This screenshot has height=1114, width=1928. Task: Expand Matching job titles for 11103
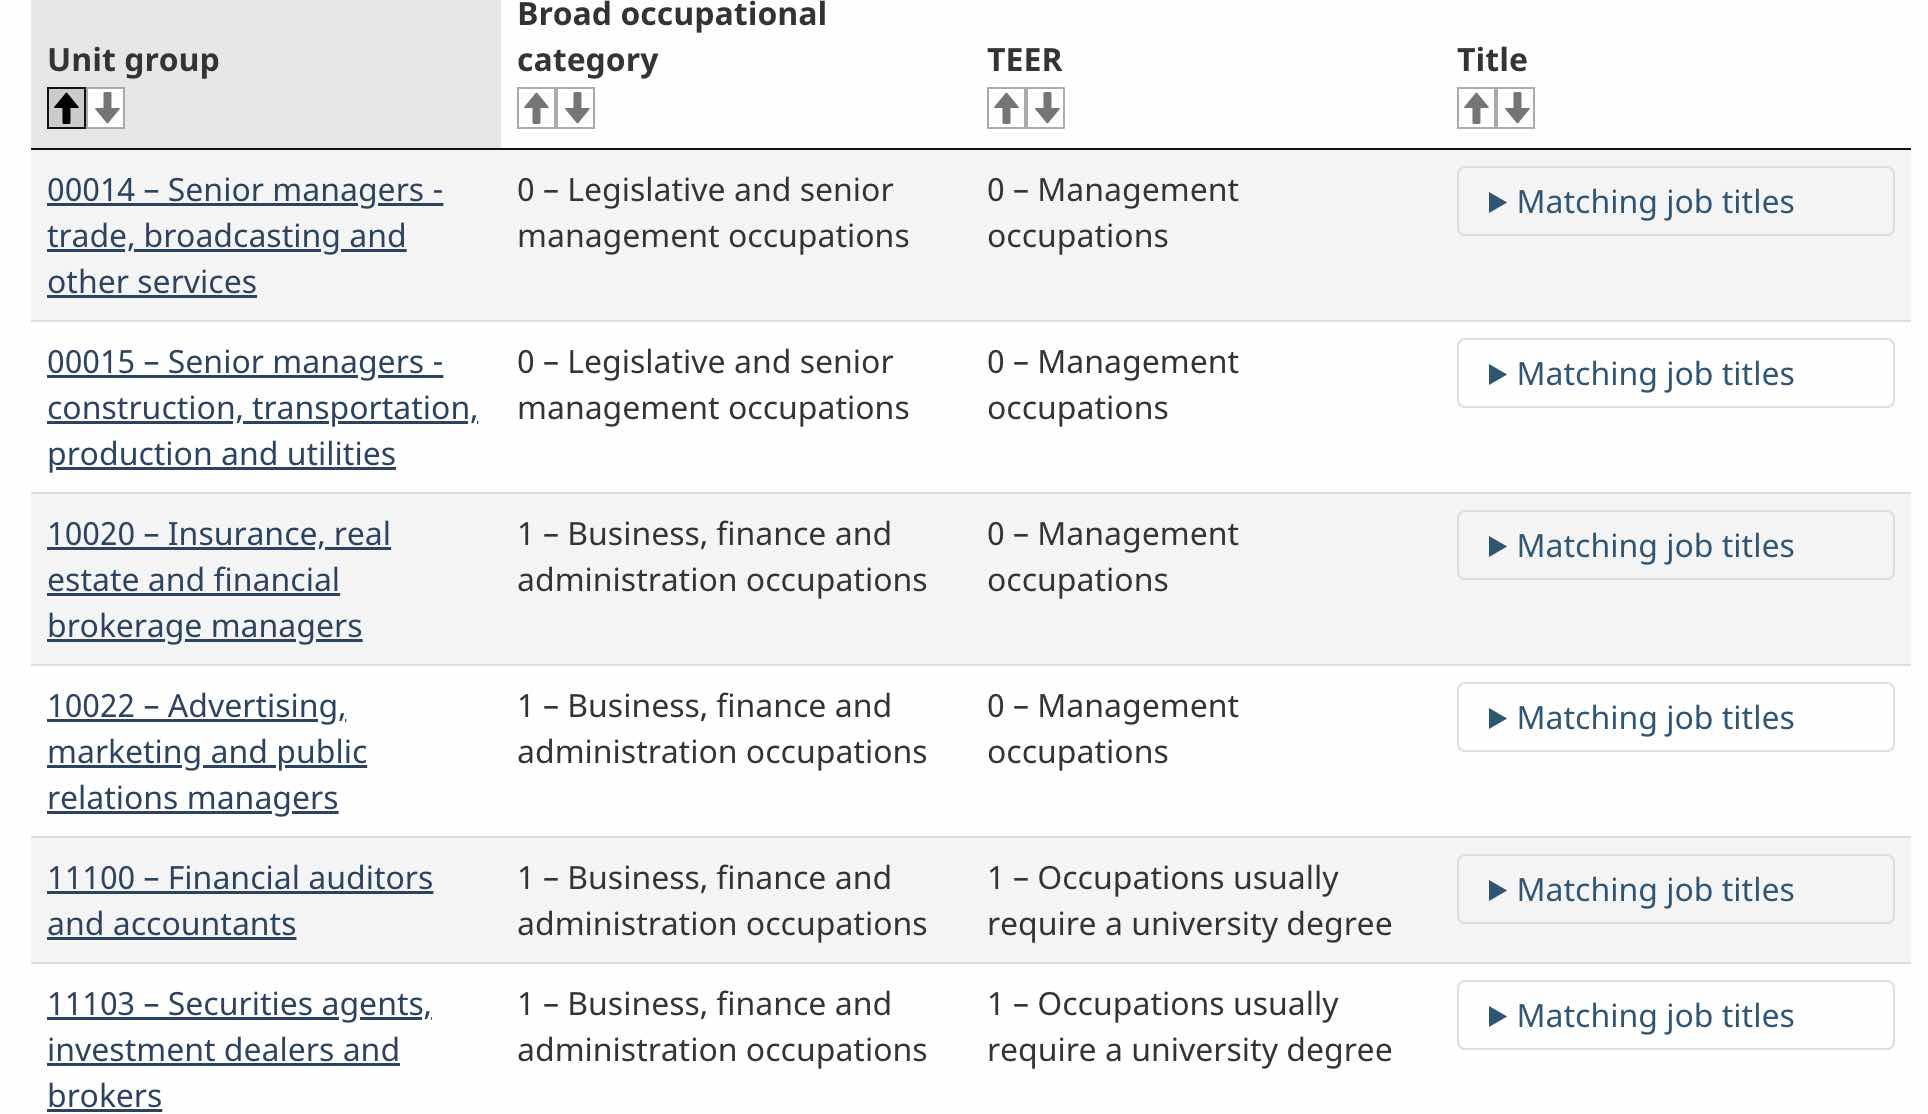click(1675, 1016)
